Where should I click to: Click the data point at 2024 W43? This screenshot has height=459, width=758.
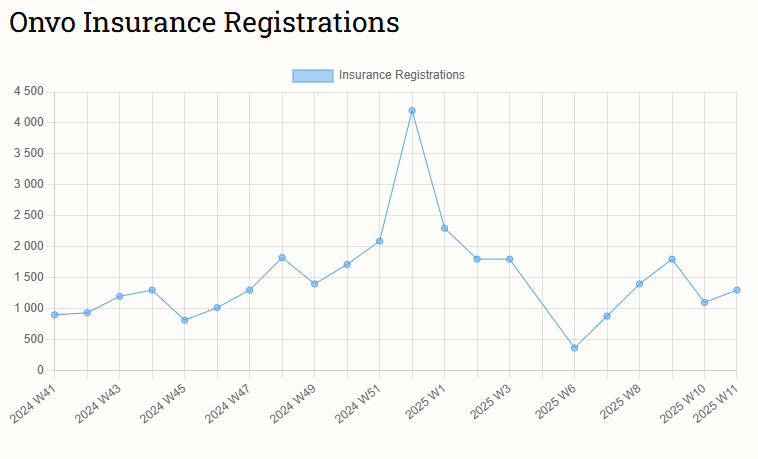(x=119, y=296)
